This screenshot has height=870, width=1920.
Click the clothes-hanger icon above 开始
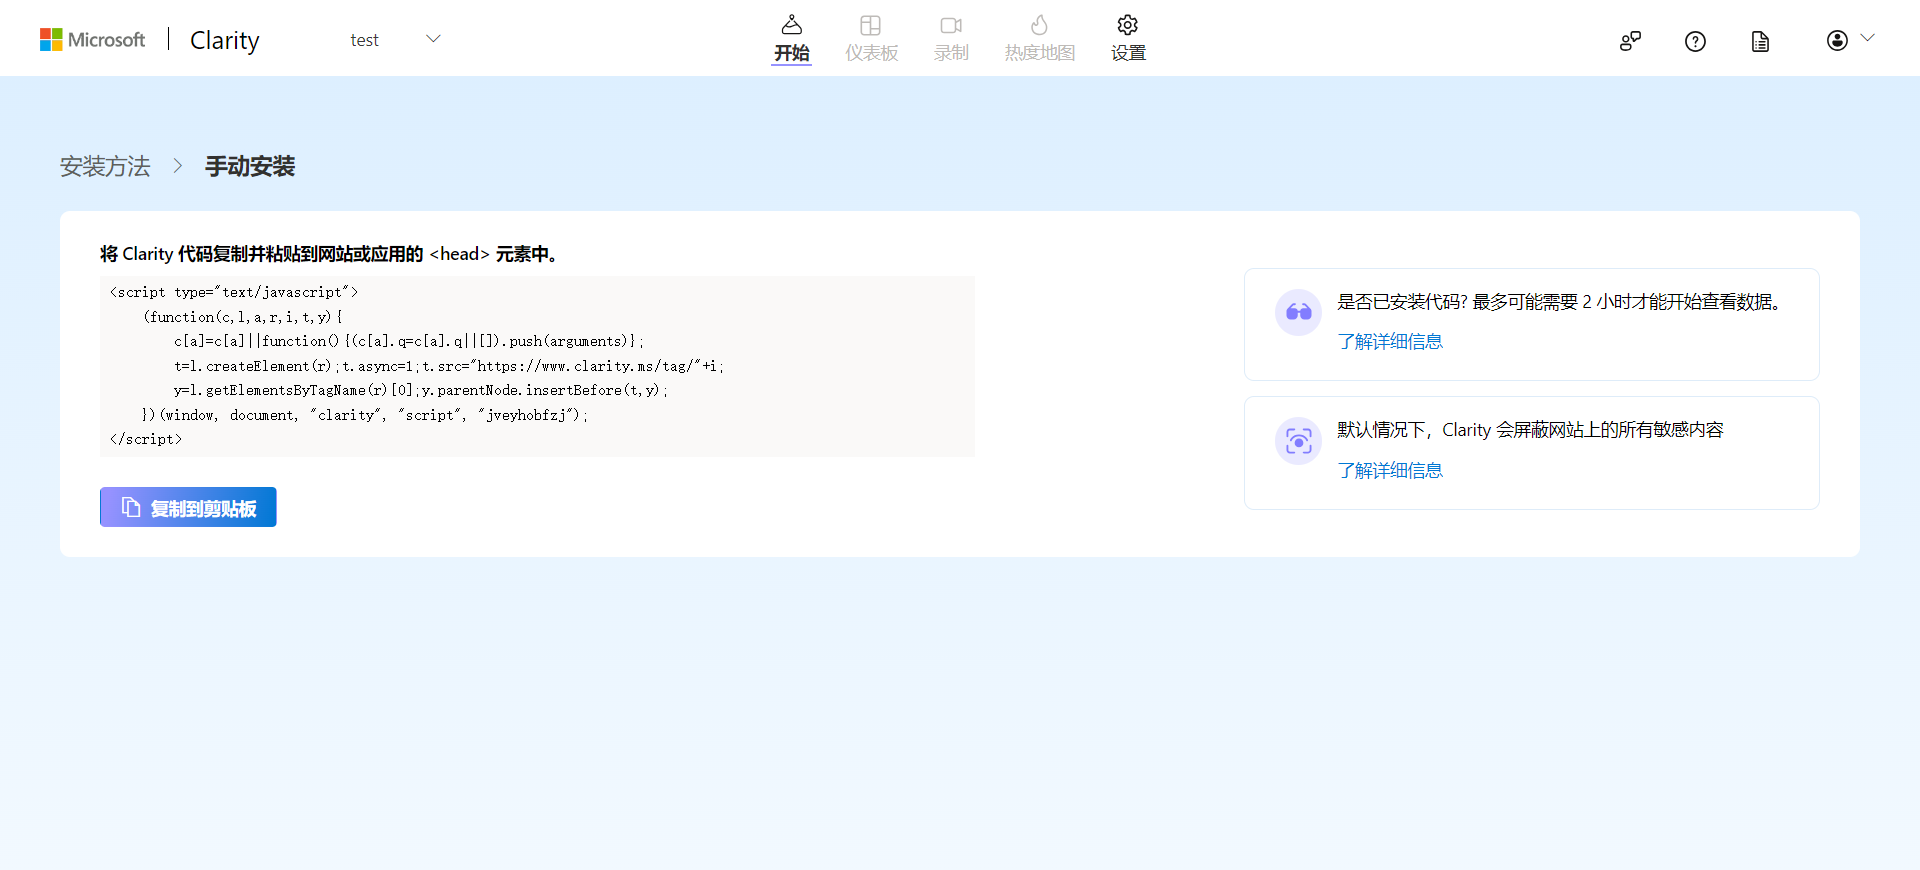(791, 24)
